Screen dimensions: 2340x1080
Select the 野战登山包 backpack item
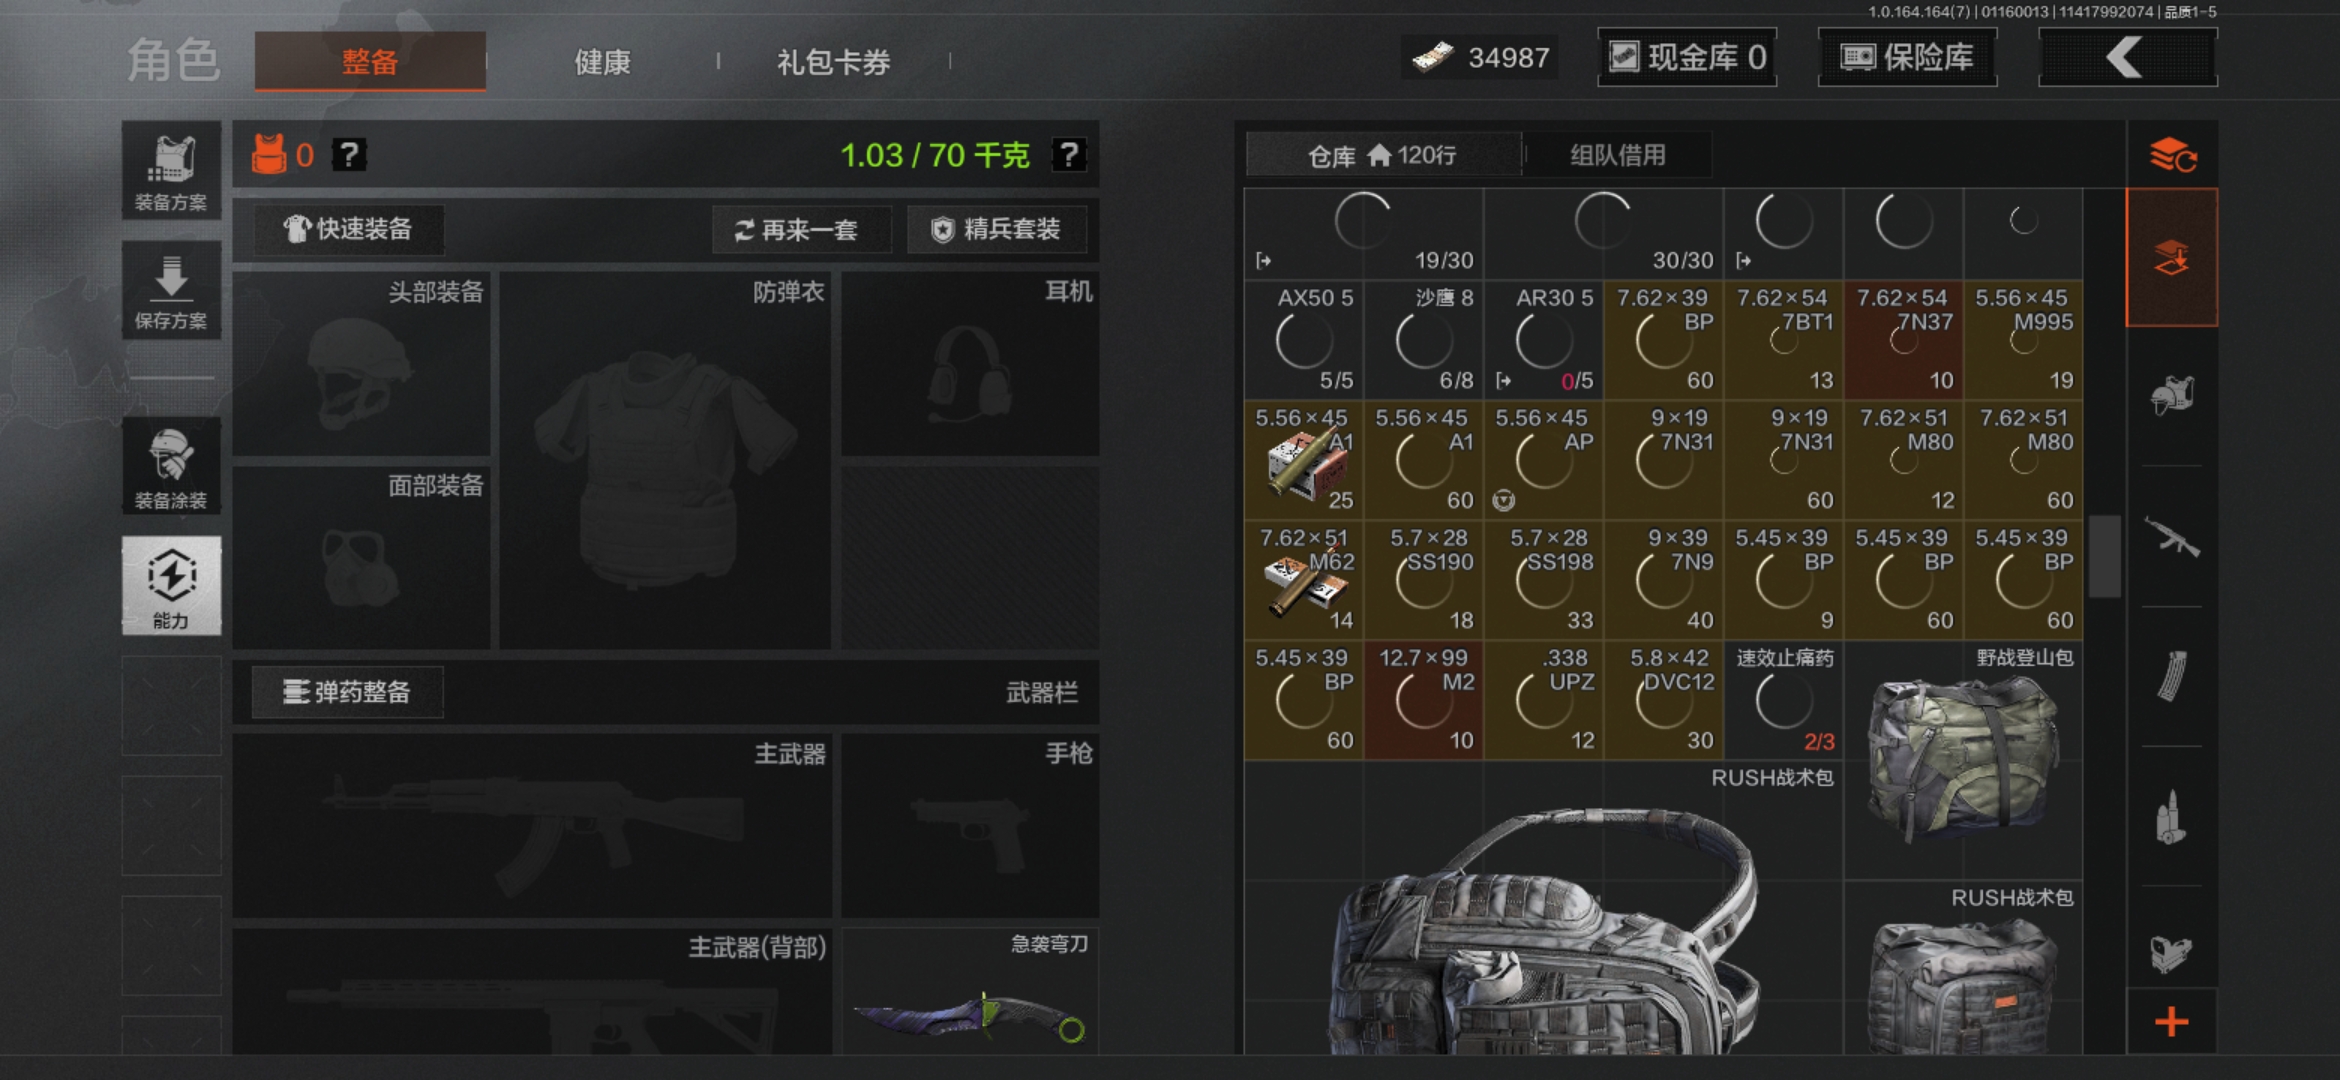(x=1963, y=760)
